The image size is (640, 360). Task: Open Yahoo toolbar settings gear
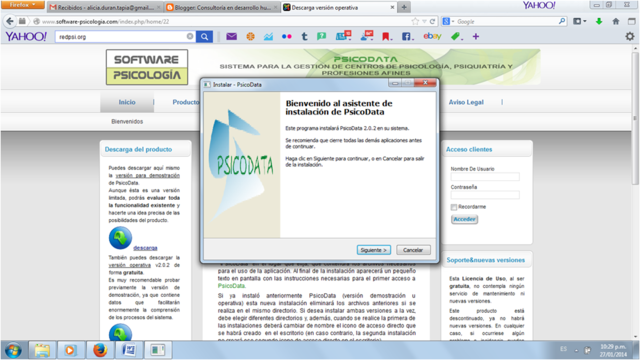point(630,36)
